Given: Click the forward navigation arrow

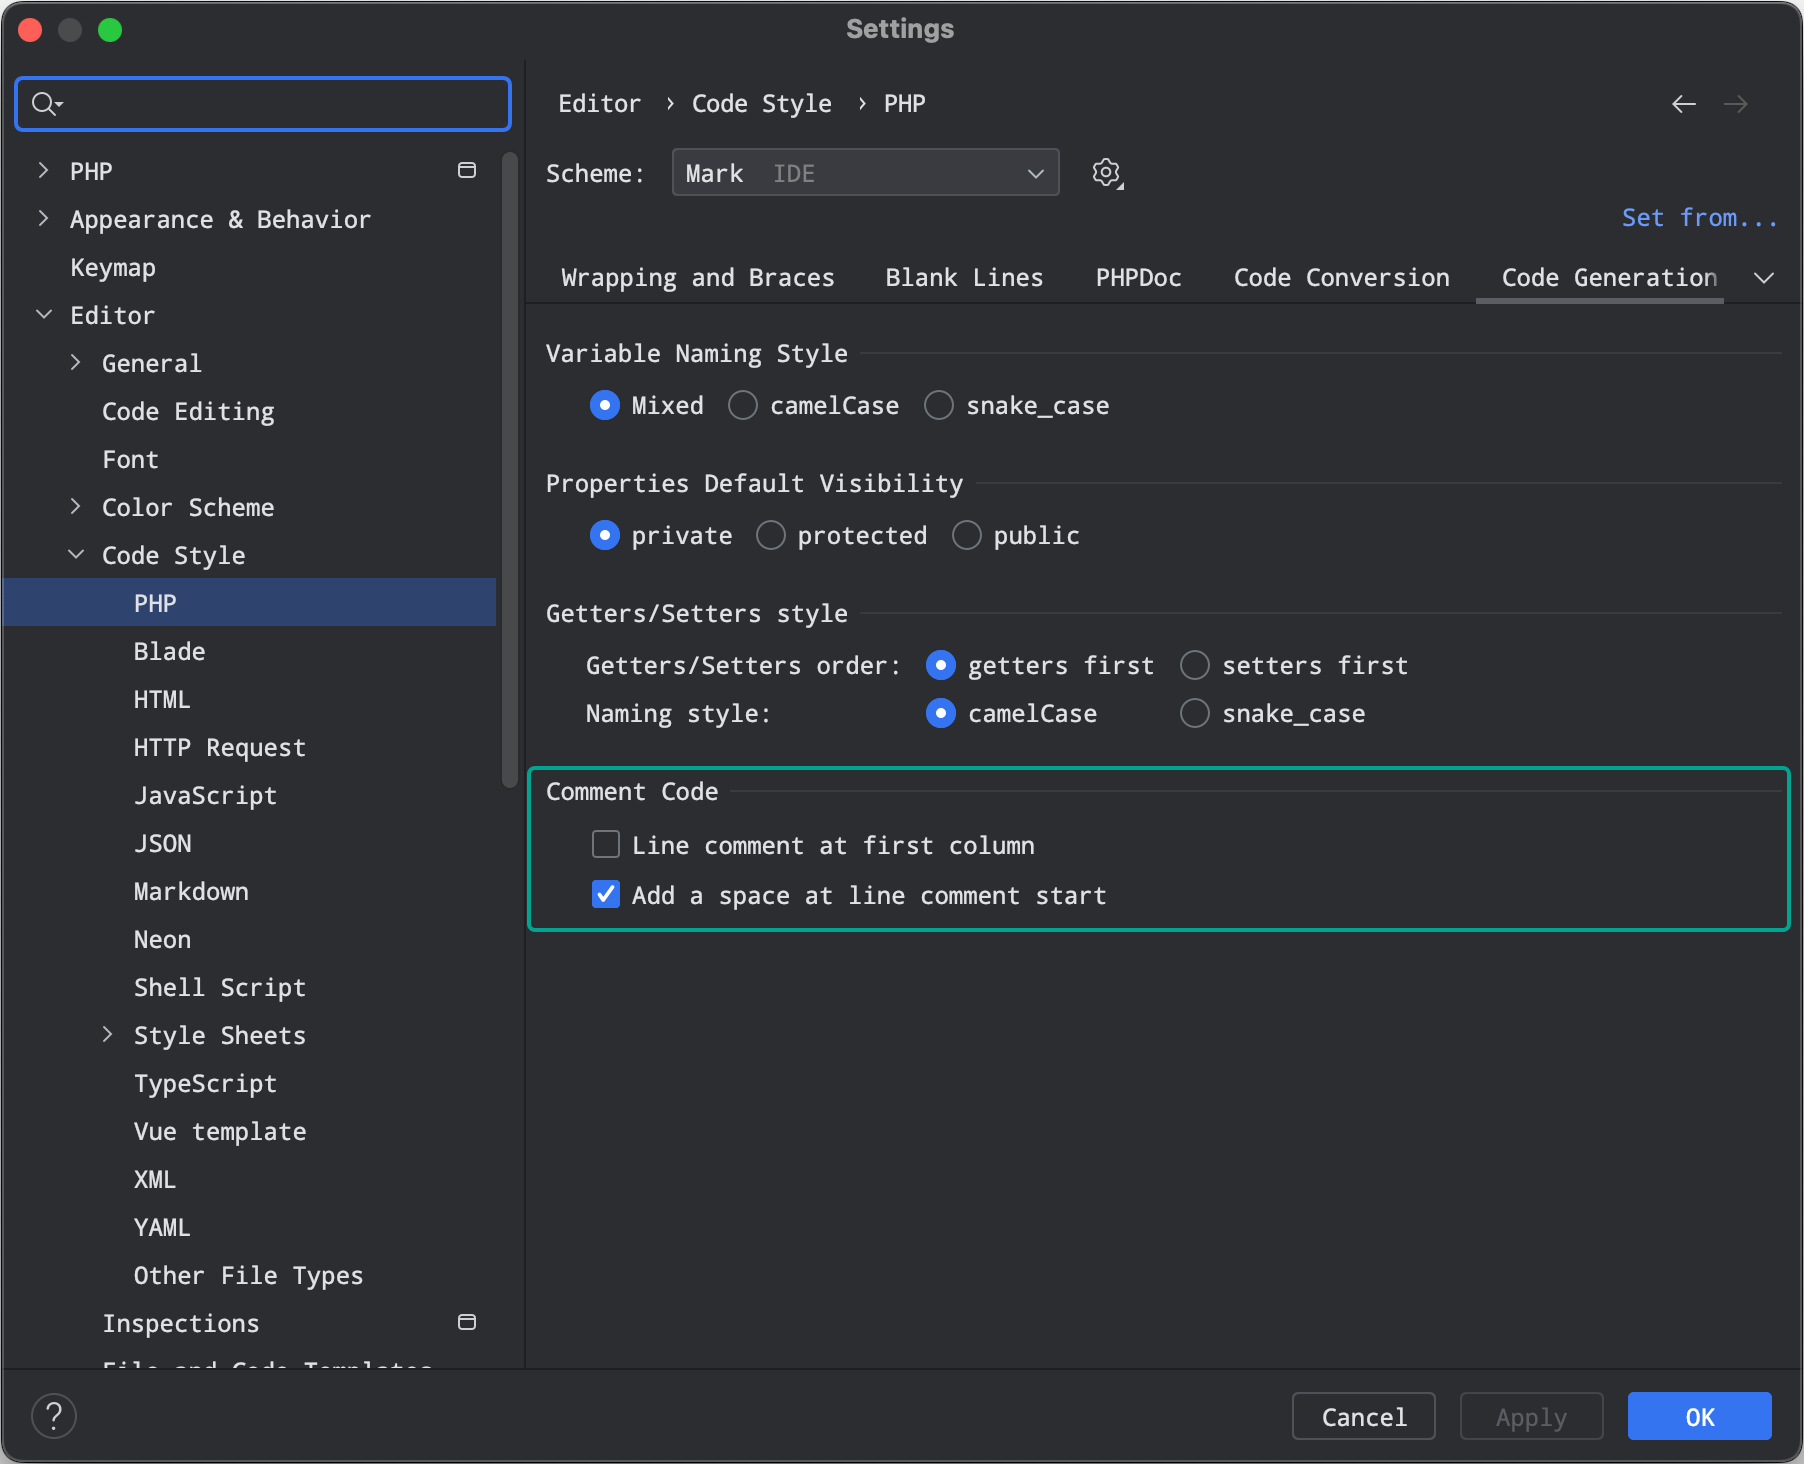Looking at the screenshot, I should click(x=1736, y=104).
